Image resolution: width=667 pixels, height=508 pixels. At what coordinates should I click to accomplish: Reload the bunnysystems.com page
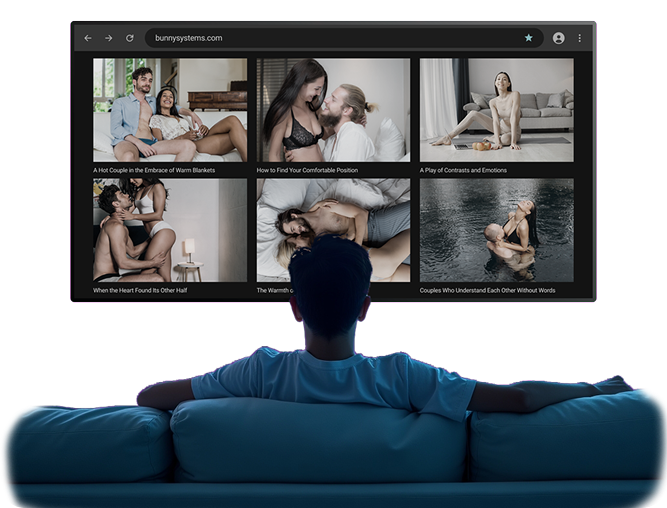pyautogui.click(x=129, y=38)
